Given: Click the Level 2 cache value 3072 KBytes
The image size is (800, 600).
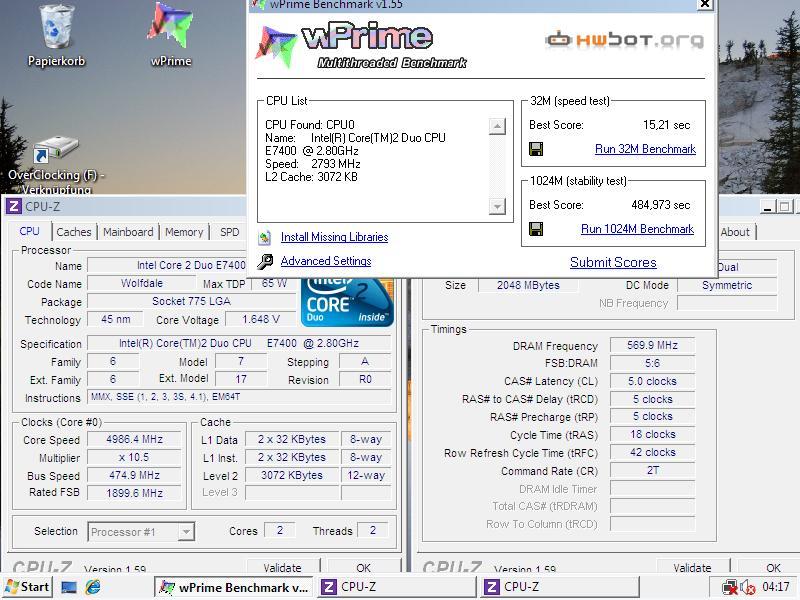Looking at the screenshot, I should [292, 475].
